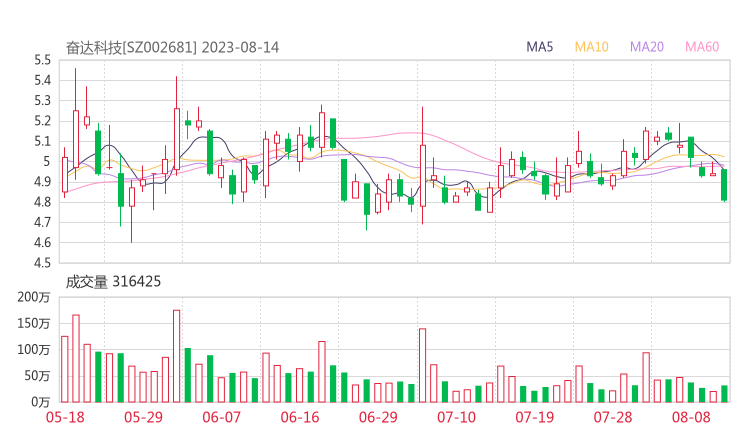The width and height of the screenshot is (740, 440).
Task: Click the 4.9 price axis label
Action: click(x=42, y=182)
